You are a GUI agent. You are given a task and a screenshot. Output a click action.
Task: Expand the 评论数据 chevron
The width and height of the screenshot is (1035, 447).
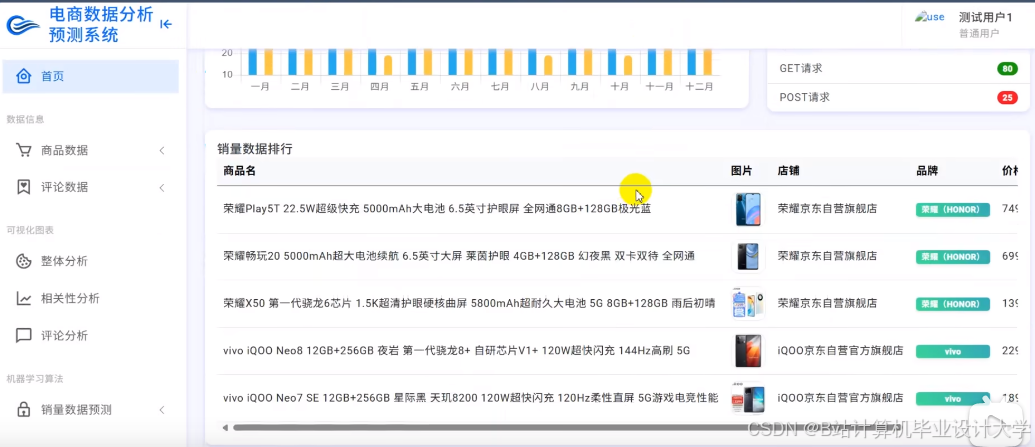pos(162,188)
